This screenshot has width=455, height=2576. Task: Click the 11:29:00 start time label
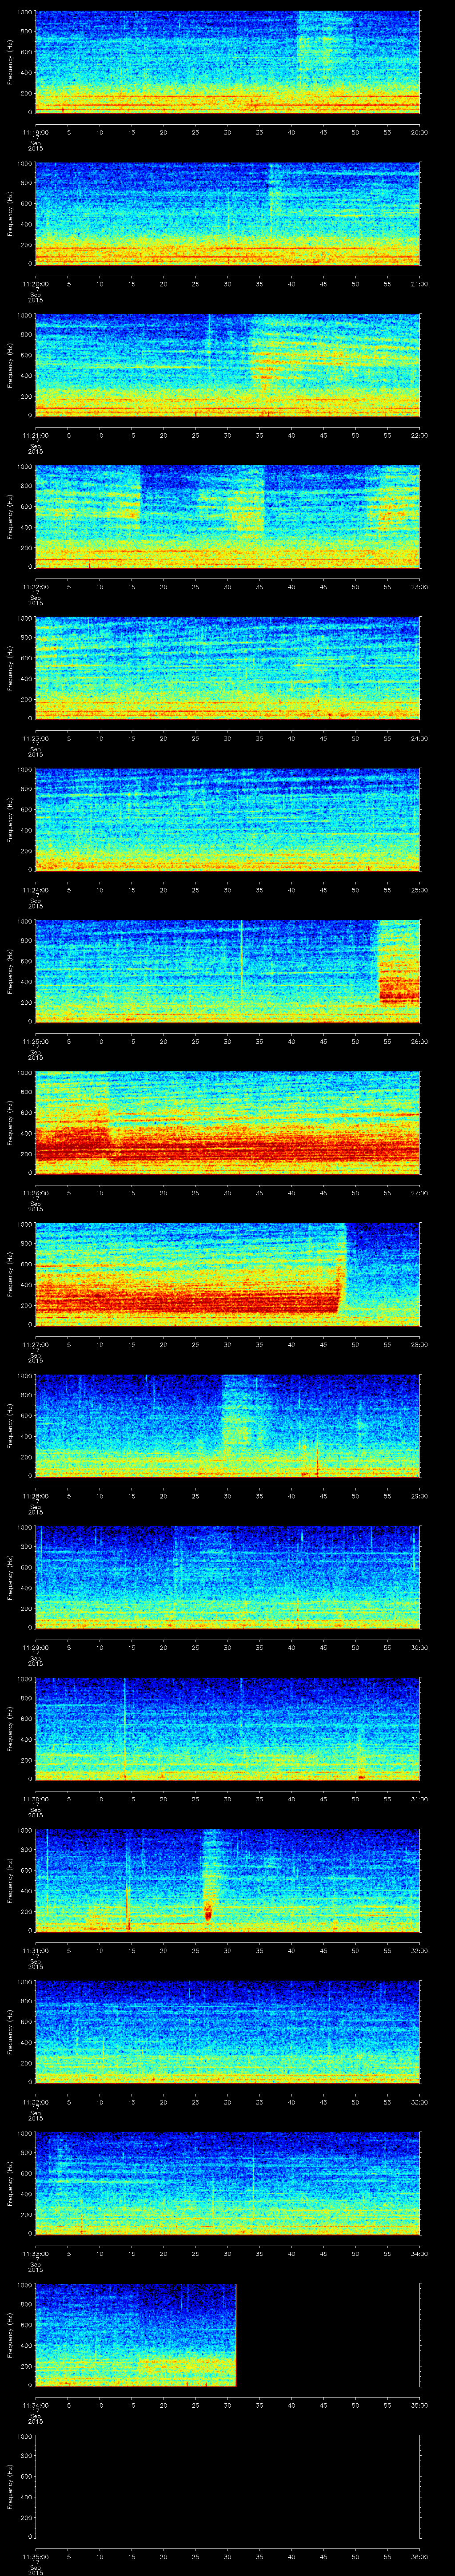point(35,1647)
